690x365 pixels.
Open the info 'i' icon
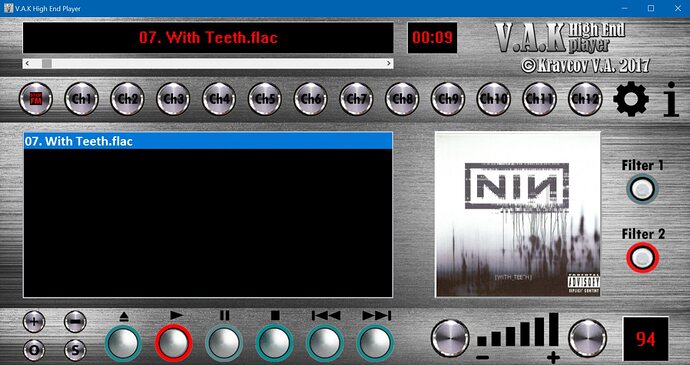[671, 99]
